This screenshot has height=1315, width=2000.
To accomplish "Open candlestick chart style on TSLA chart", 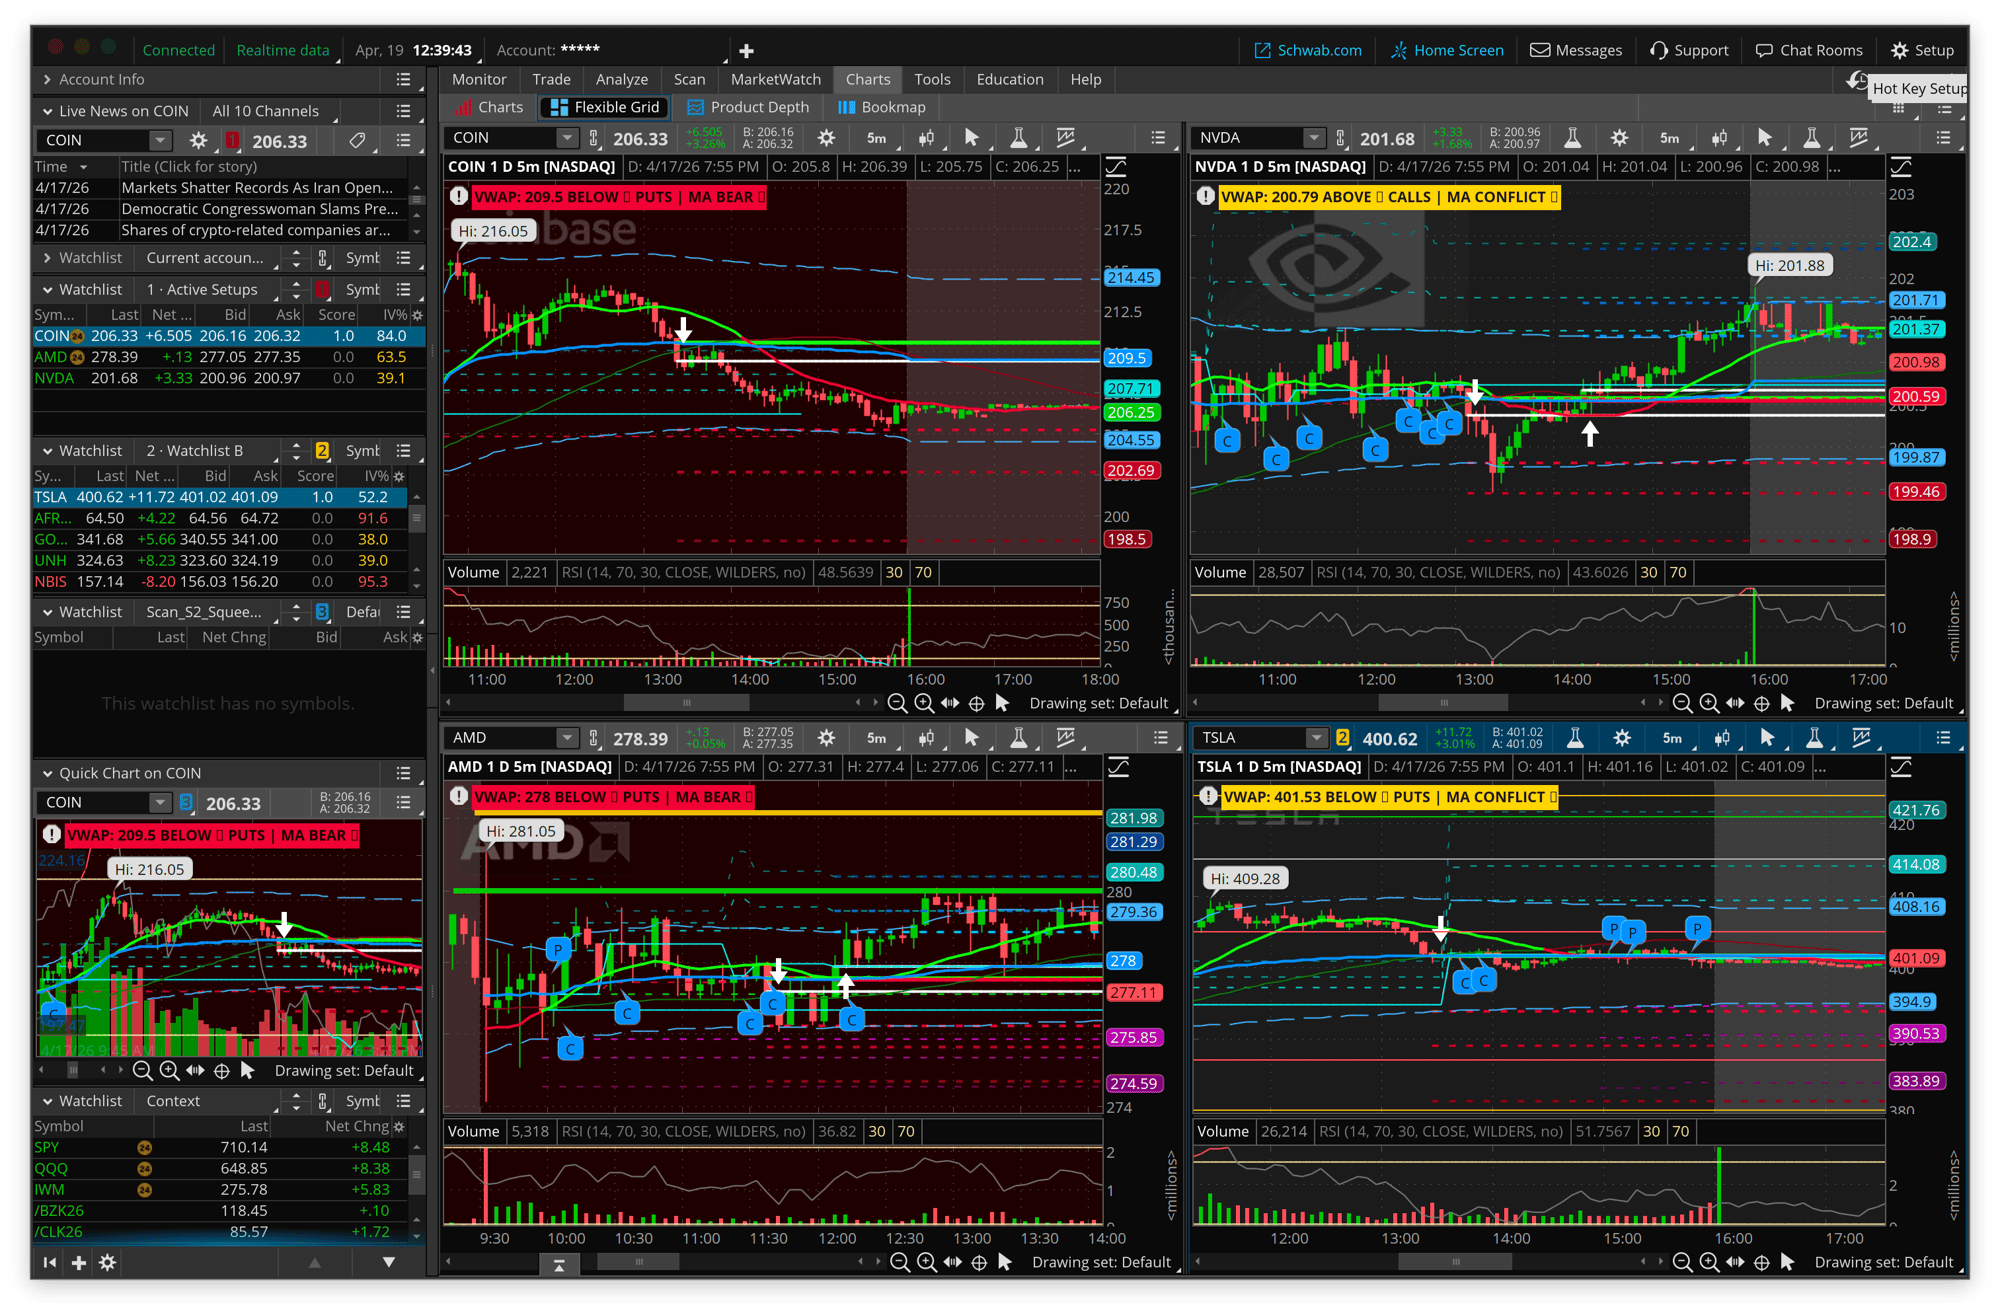I will coord(1722,738).
